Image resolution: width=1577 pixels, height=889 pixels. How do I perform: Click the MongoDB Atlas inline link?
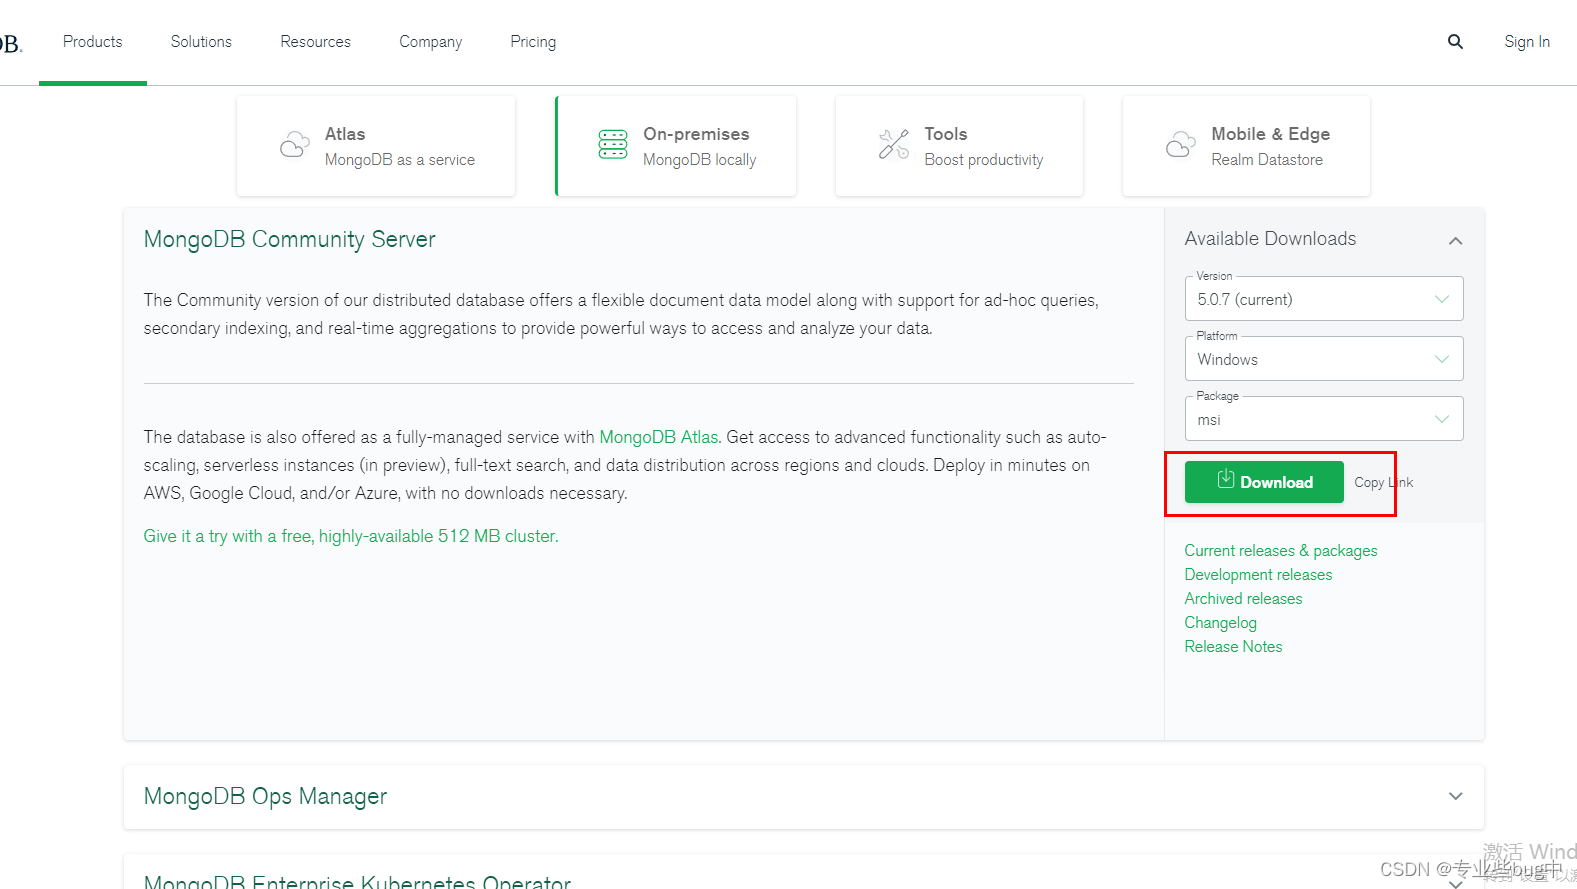point(658,437)
